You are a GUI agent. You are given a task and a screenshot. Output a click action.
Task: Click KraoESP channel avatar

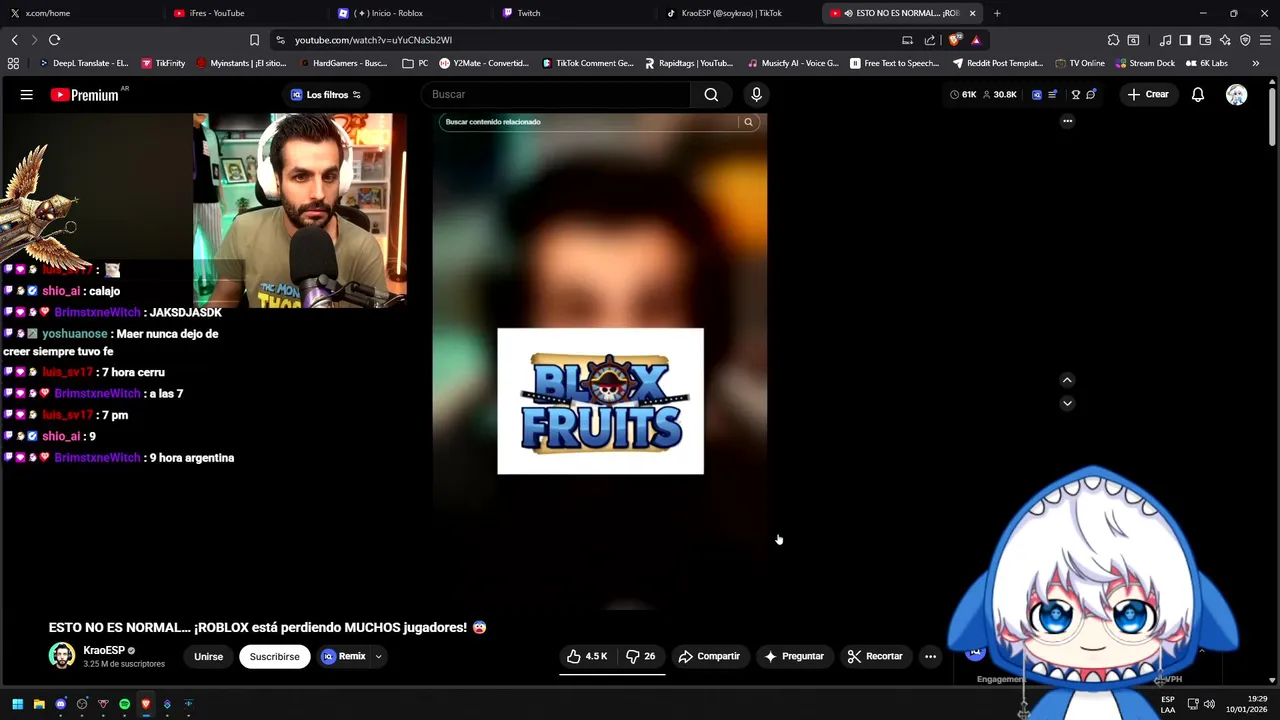click(x=62, y=656)
